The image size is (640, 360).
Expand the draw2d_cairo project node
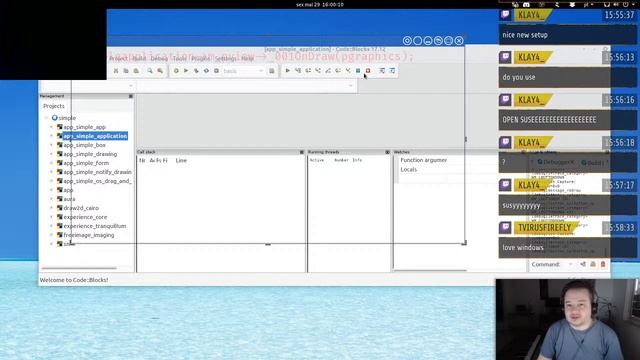[51, 208]
